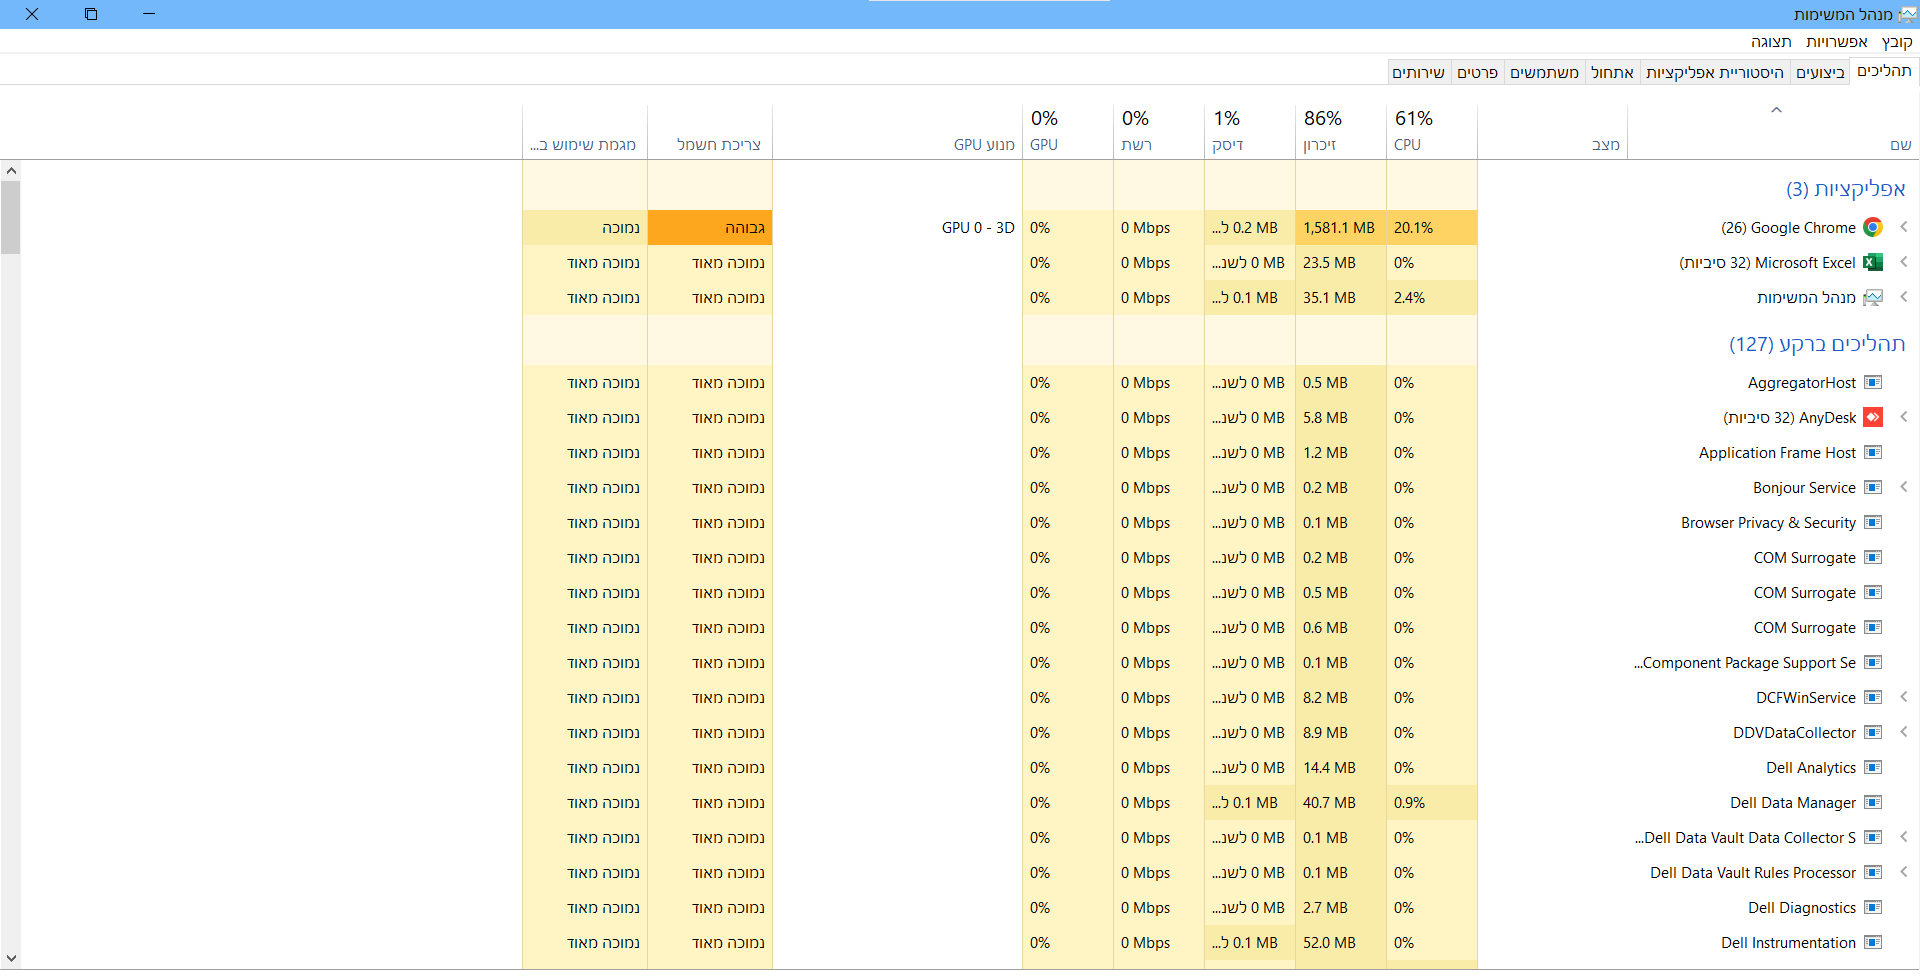Click the Google Chrome icon in apps list
This screenshot has width=1920, height=976.
click(x=1873, y=228)
